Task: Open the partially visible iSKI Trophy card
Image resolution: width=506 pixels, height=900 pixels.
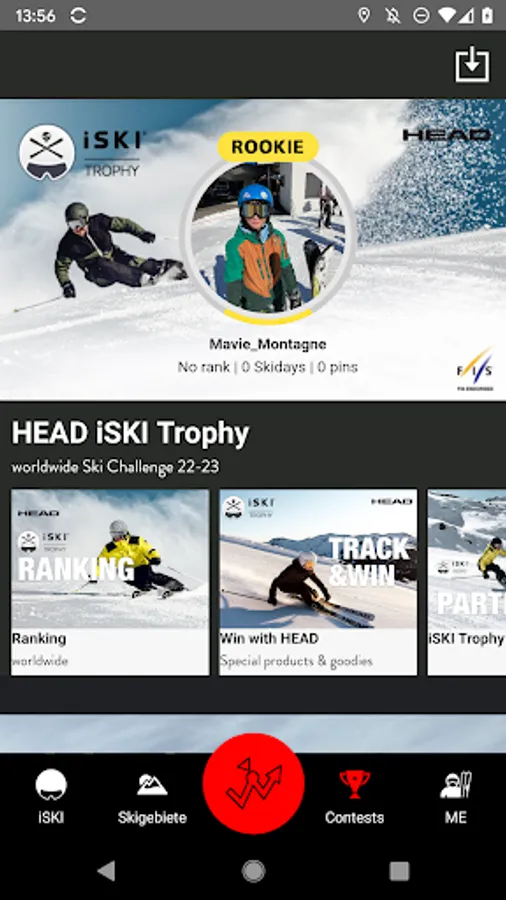Action: 466,582
